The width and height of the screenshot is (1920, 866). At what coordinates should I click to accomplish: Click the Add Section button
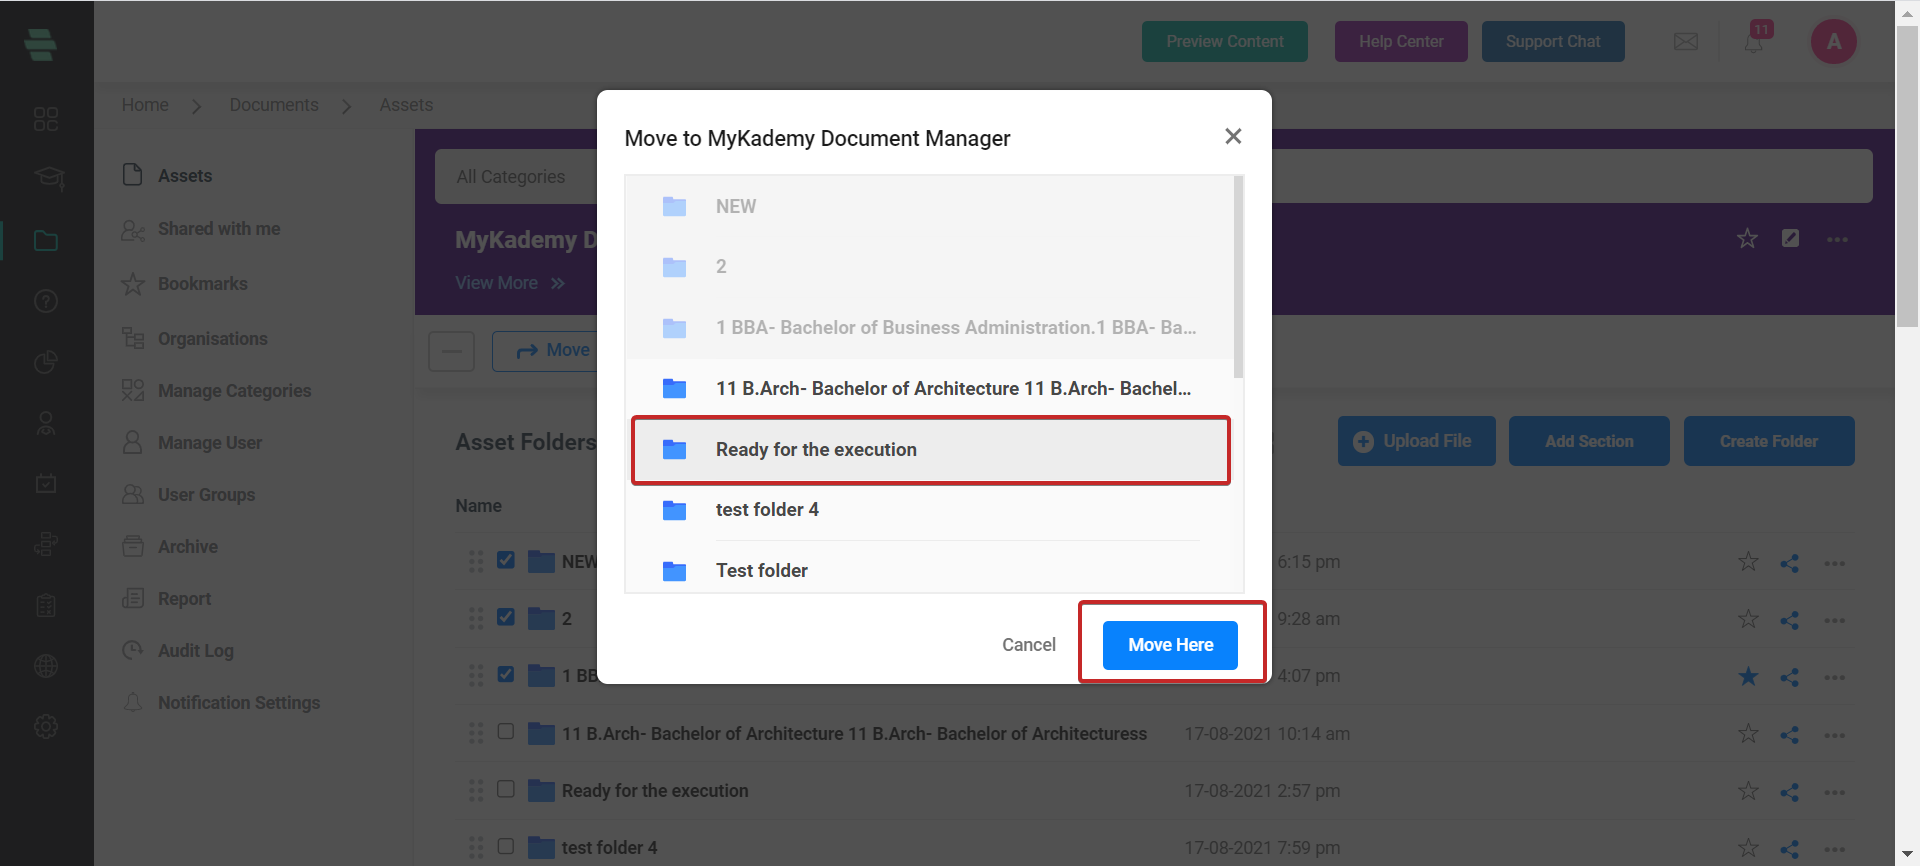pos(1589,441)
